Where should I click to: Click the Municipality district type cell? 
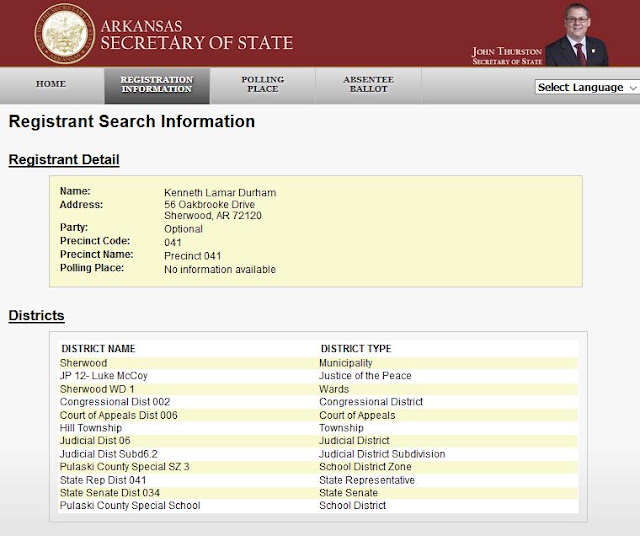(x=346, y=363)
